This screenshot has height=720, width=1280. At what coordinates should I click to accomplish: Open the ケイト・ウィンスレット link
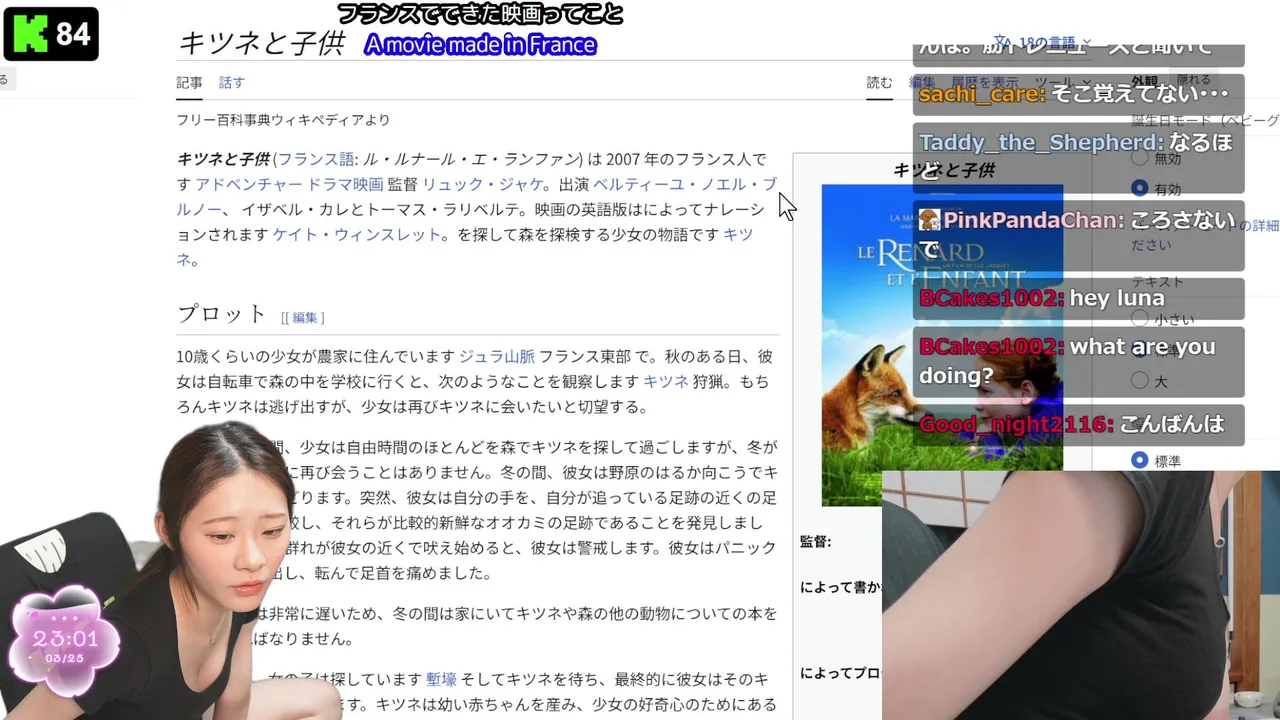pyautogui.click(x=357, y=234)
